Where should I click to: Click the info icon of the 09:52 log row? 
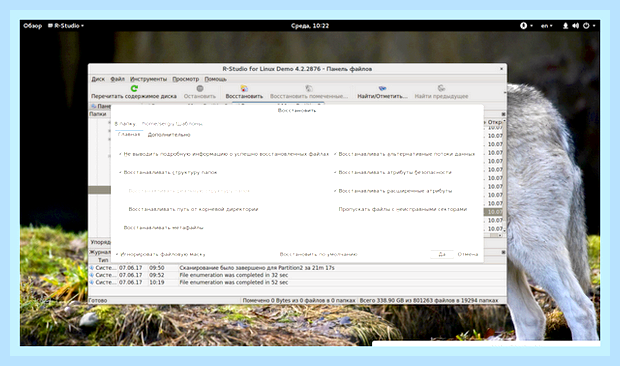pyautogui.click(x=92, y=275)
